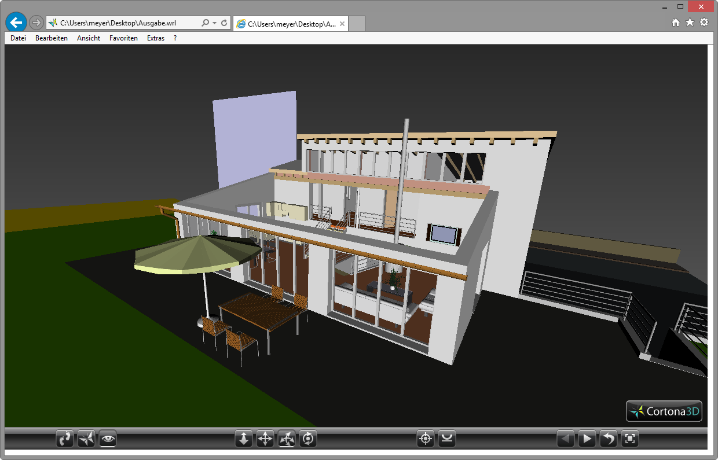Activate the Plan up-down arrow tool
The width and height of the screenshot is (718, 460).
[244, 438]
